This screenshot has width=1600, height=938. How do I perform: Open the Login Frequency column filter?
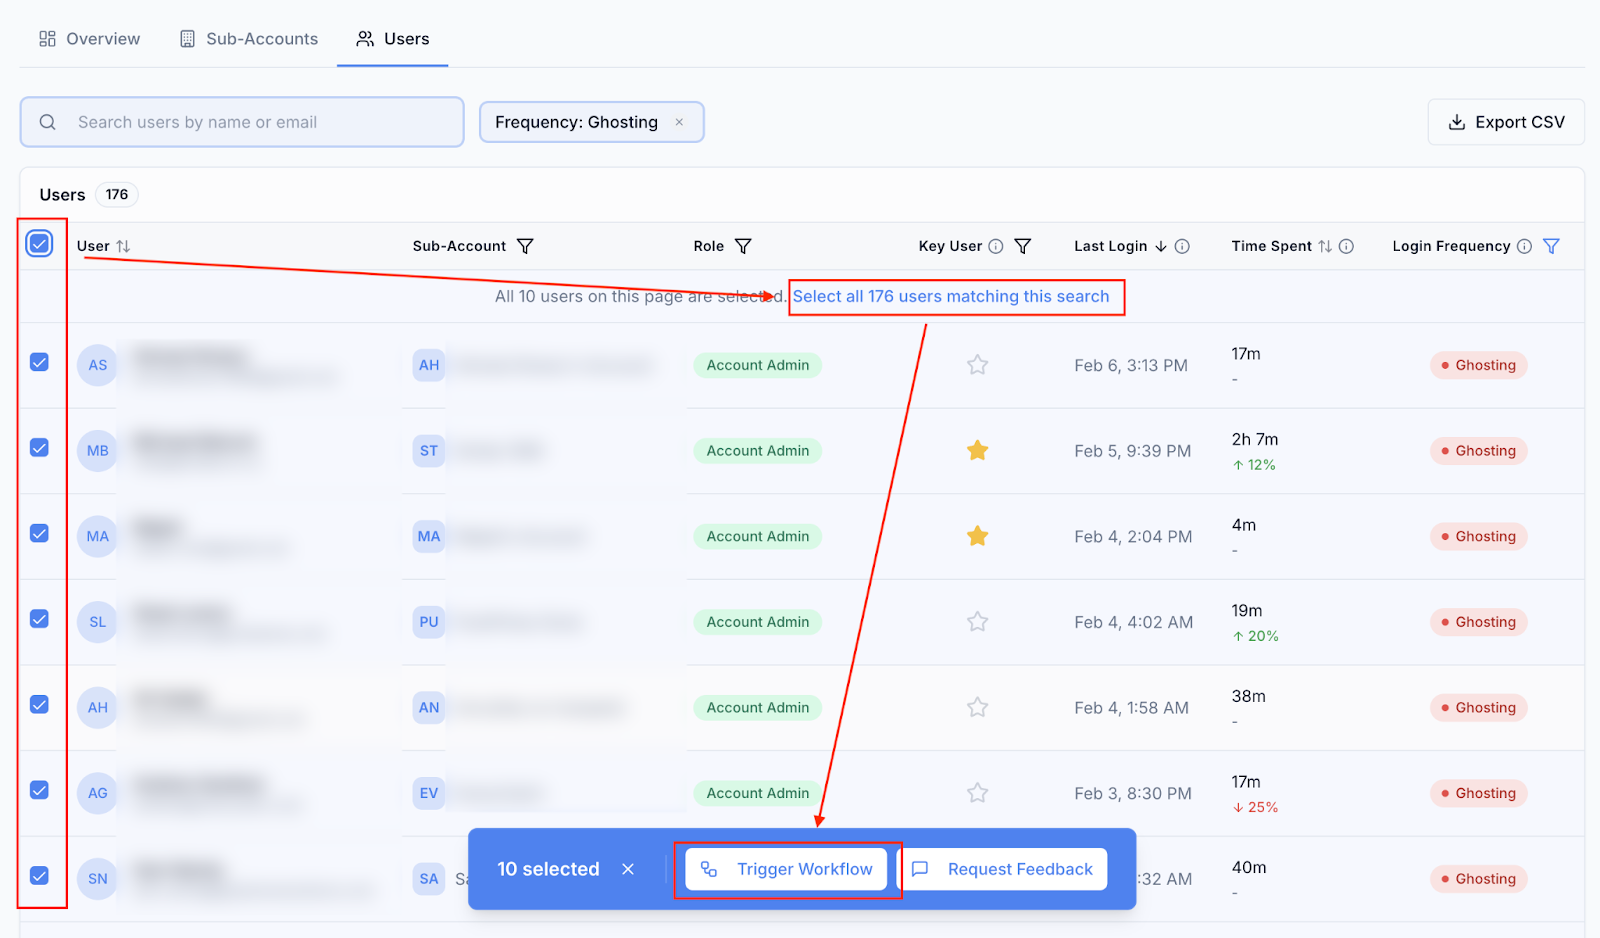[1551, 246]
